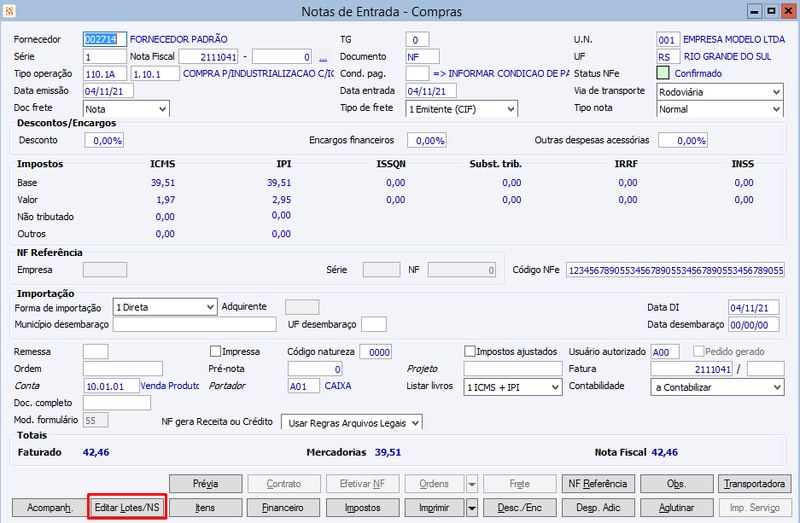Open NF Referência button
Image resolution: width=800 pixels, height=523 pixels.
[x=597, y=484]
